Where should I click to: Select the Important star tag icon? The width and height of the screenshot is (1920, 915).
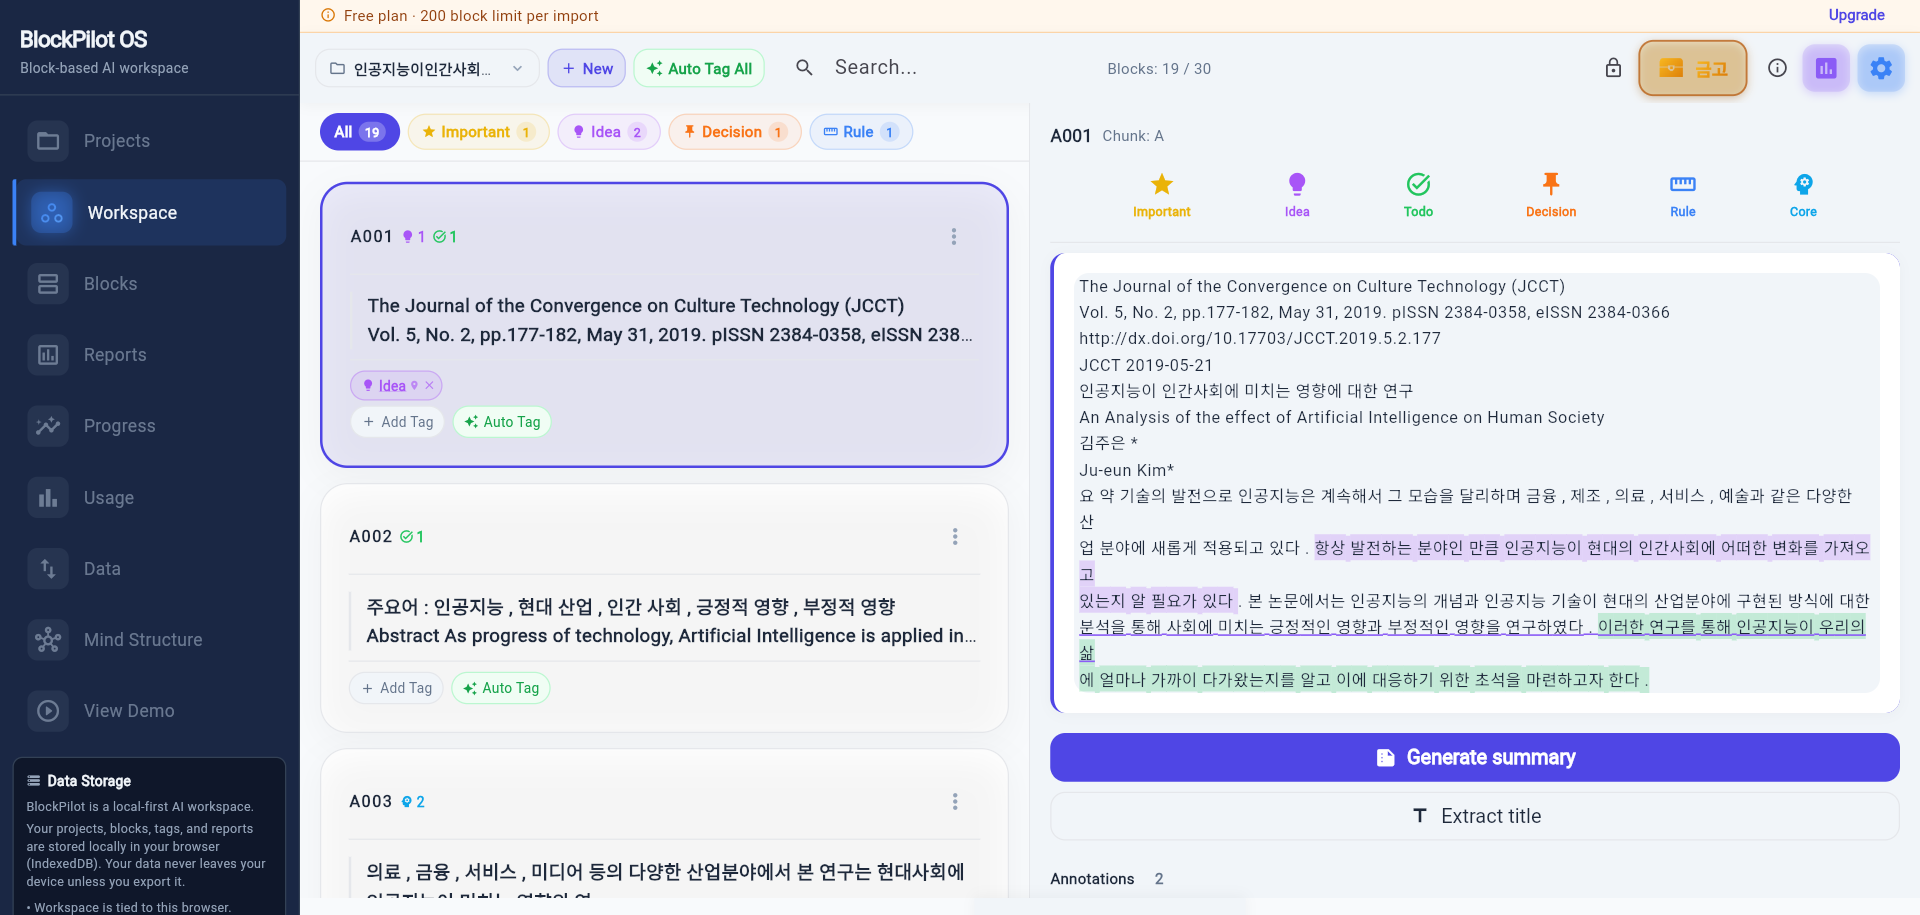[x=1161, y=194]
